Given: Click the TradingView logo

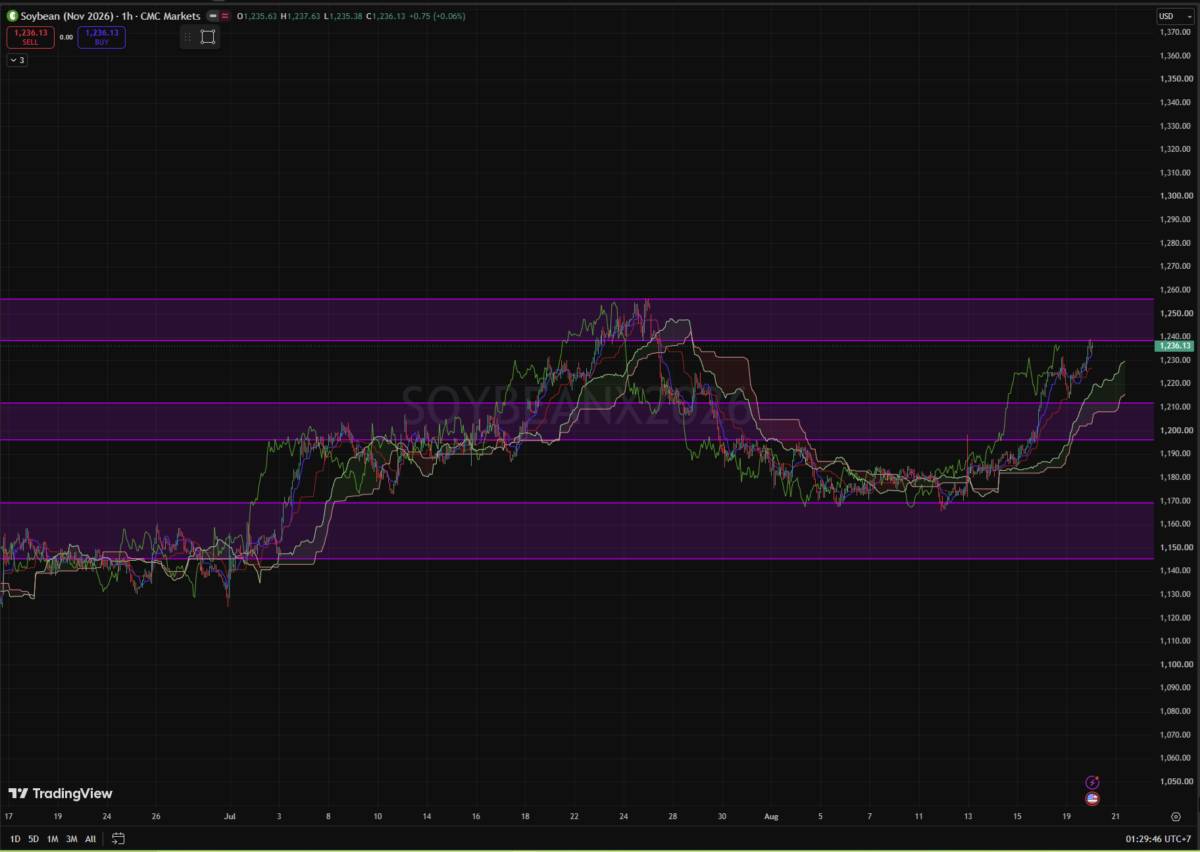Looking at the screenshot, I should tap(60, 793).
